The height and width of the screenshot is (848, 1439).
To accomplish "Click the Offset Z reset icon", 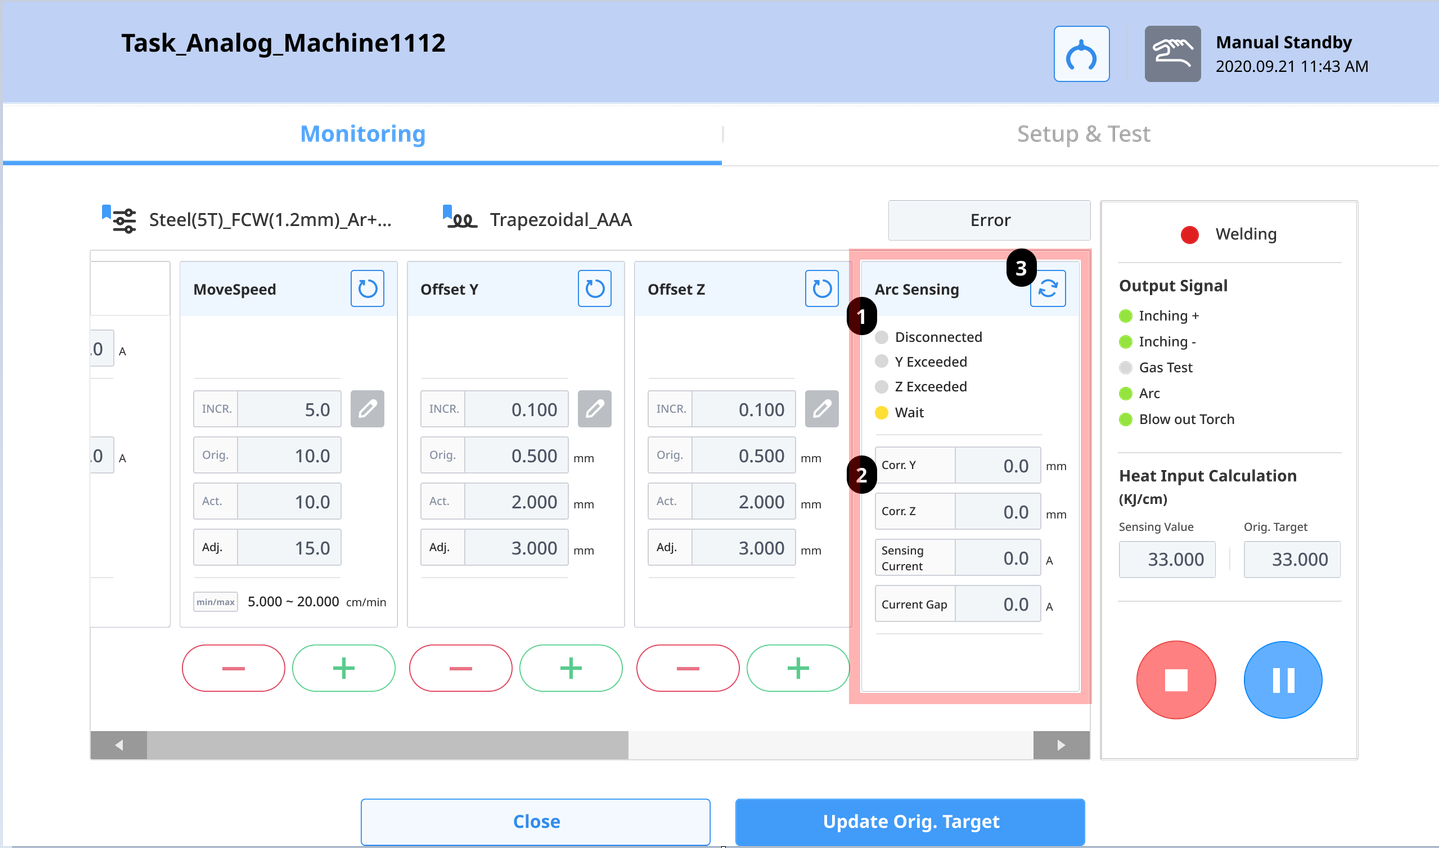I will (822, 289).
